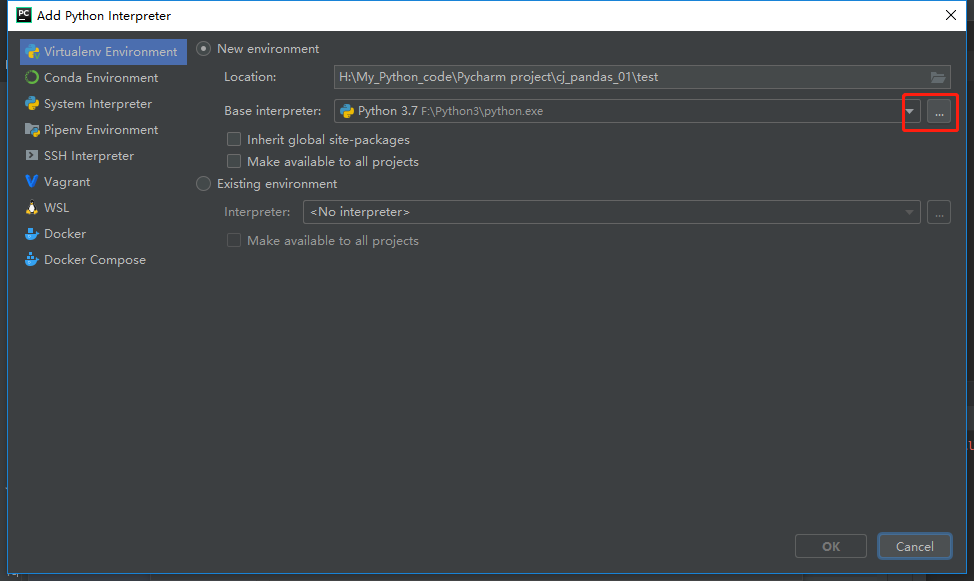
Task: Select the Existing environment radio button
Action: tap(203, 183)
